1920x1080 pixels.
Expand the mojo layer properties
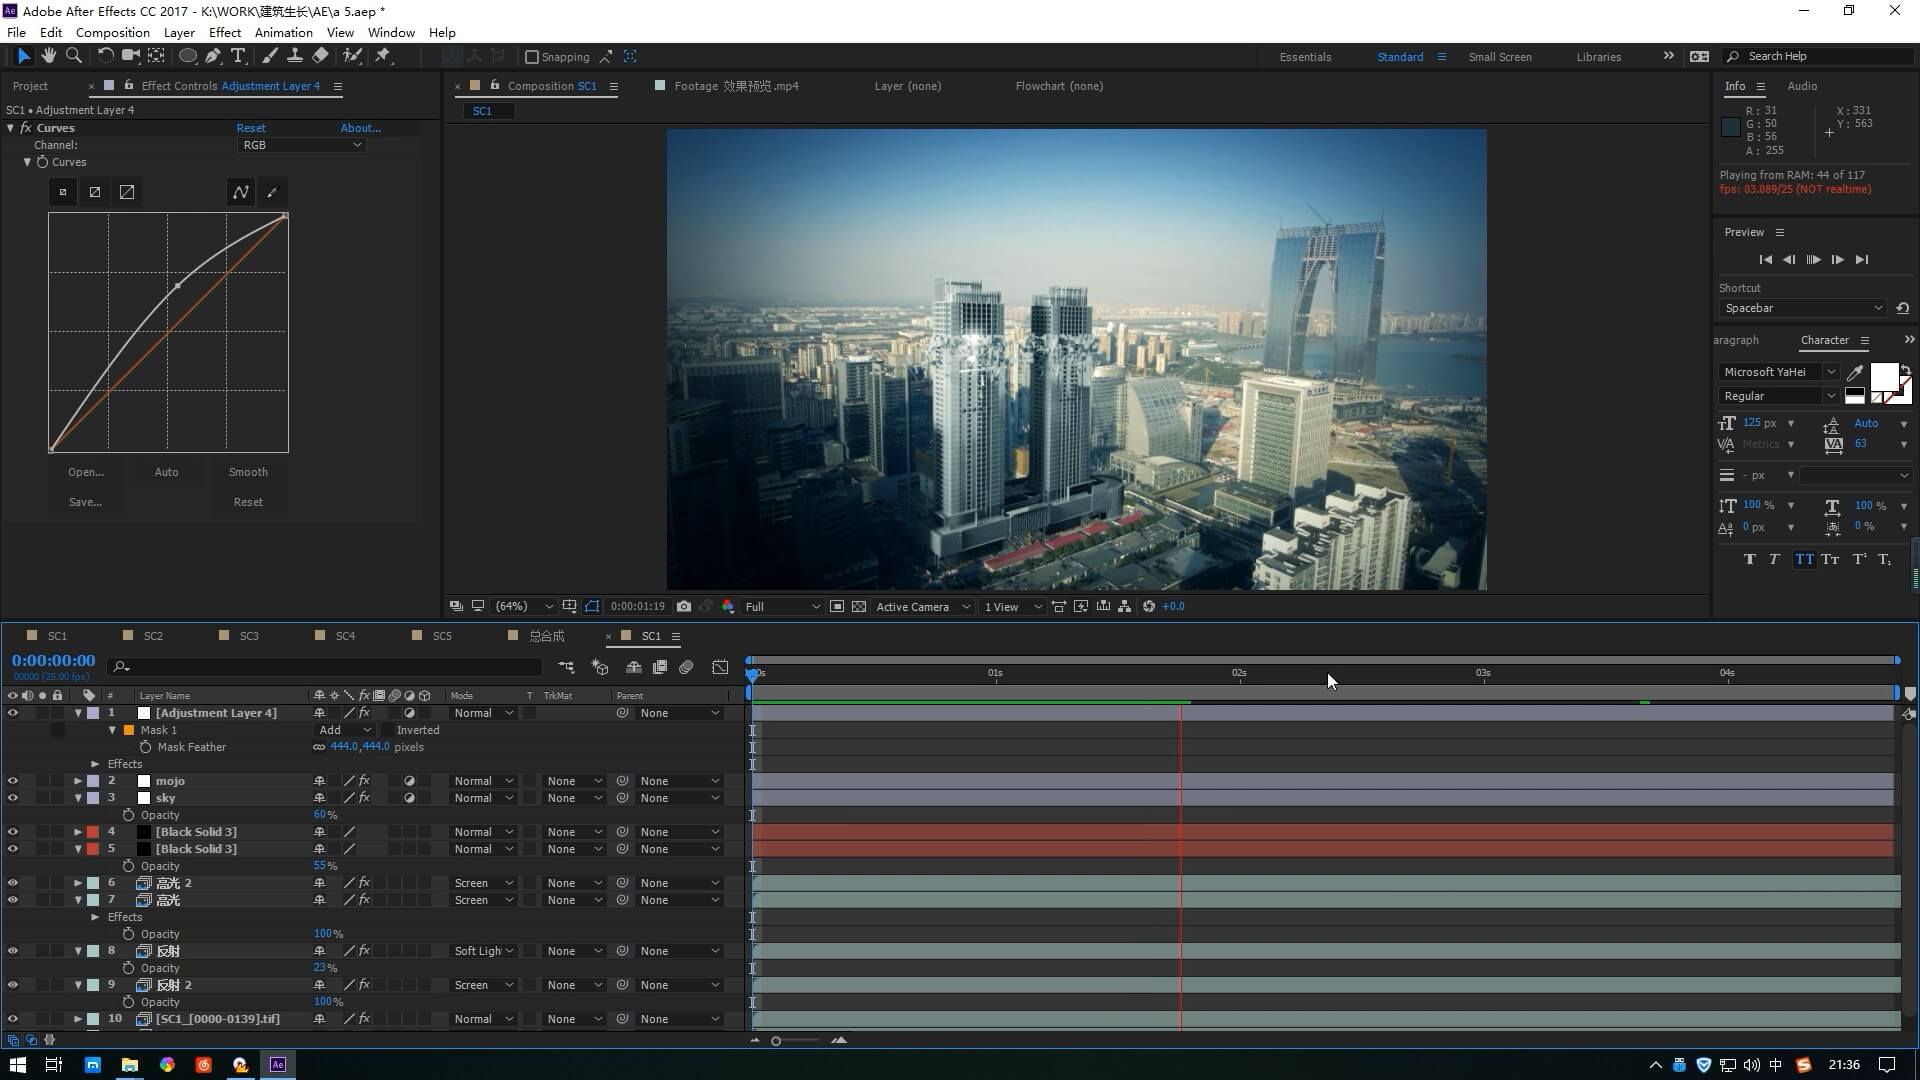click(78, 781)
